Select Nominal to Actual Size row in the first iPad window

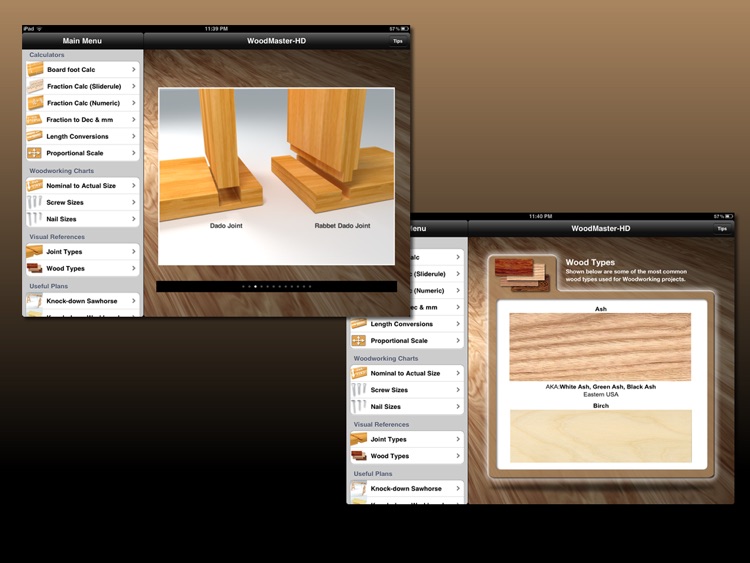pyautogui.click(x=83, y=186)
